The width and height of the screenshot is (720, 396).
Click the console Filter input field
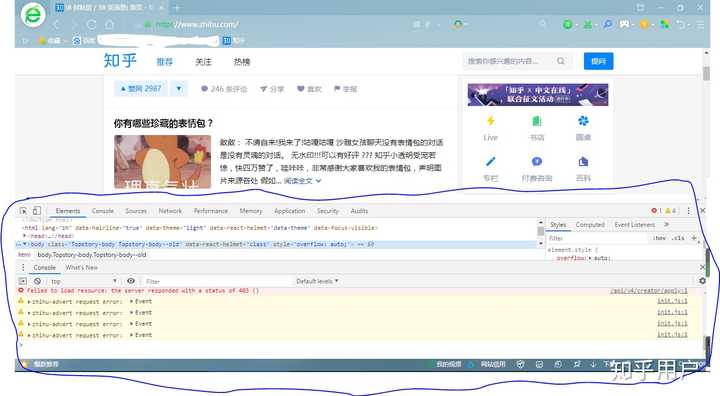click(x=216, y=281)
